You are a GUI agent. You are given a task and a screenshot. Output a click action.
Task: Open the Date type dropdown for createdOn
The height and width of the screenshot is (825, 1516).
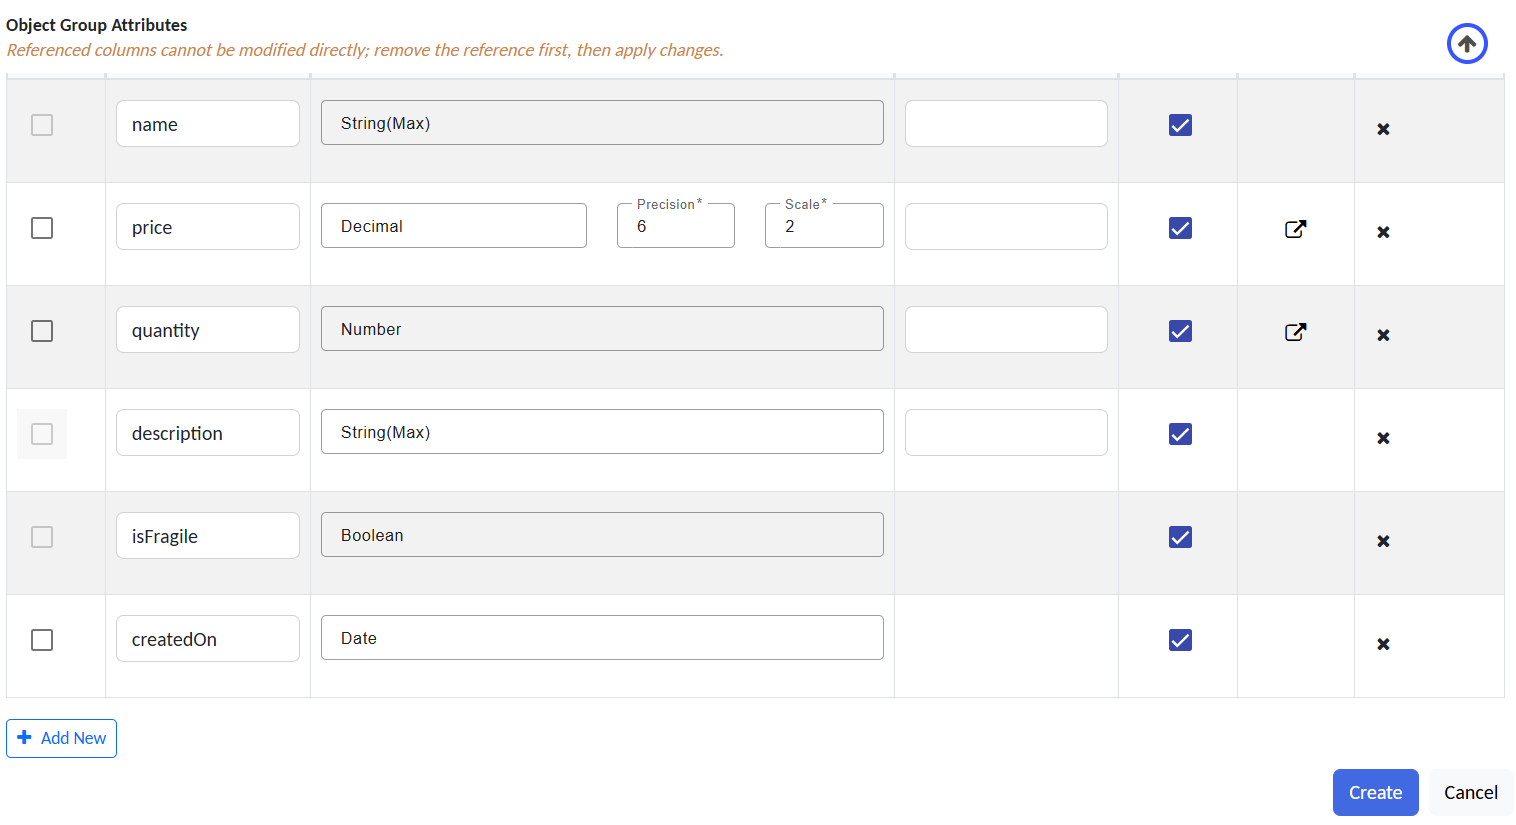[601, 638]
